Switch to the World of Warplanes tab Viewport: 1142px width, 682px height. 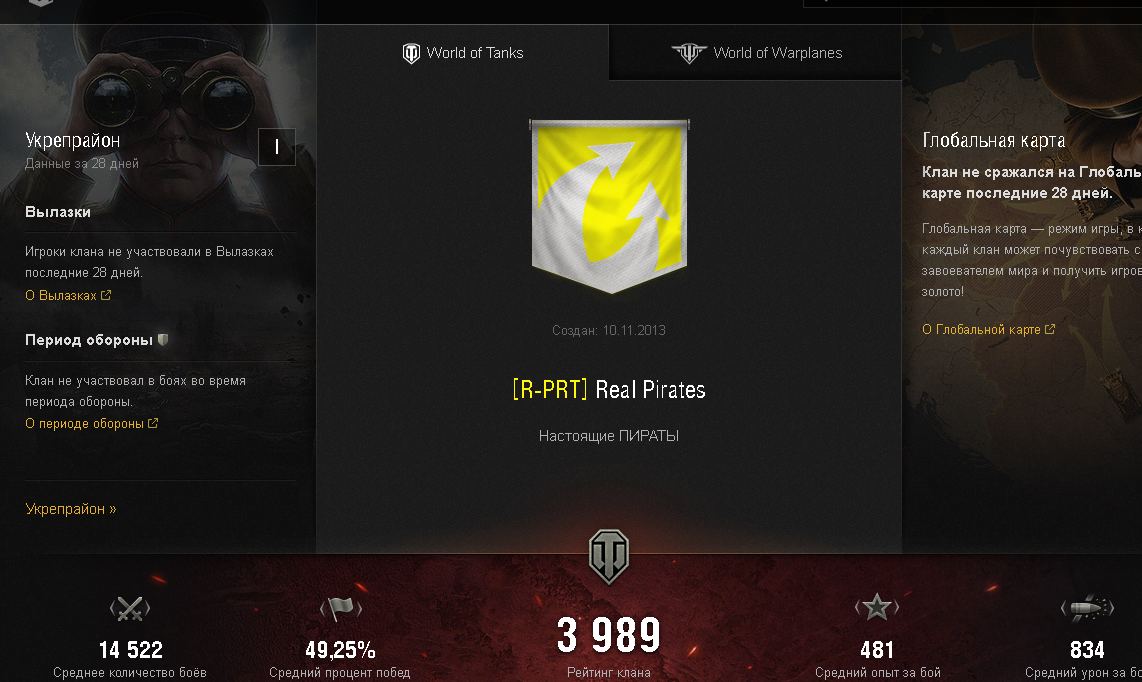(755, 52)
